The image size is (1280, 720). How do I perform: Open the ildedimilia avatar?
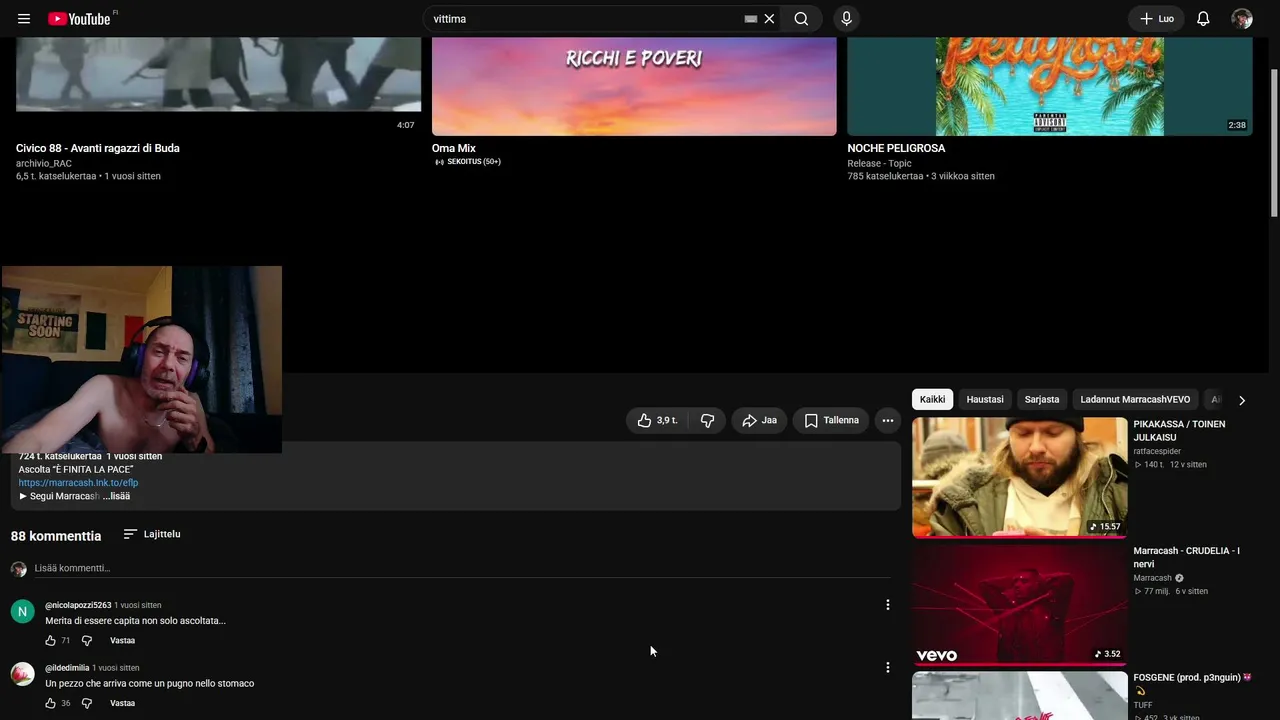coord(22,674)
